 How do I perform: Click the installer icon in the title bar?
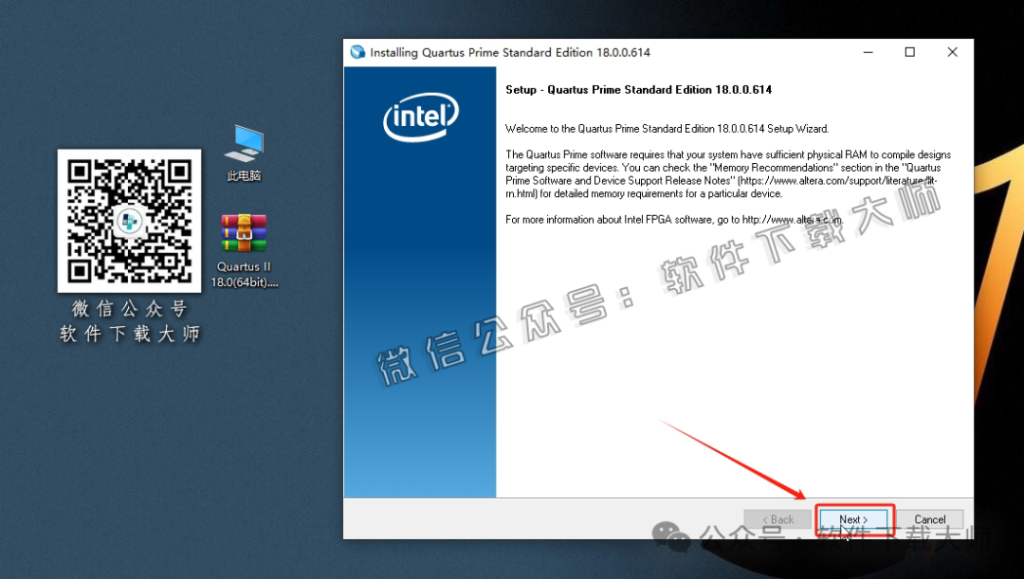pos(356,51)
